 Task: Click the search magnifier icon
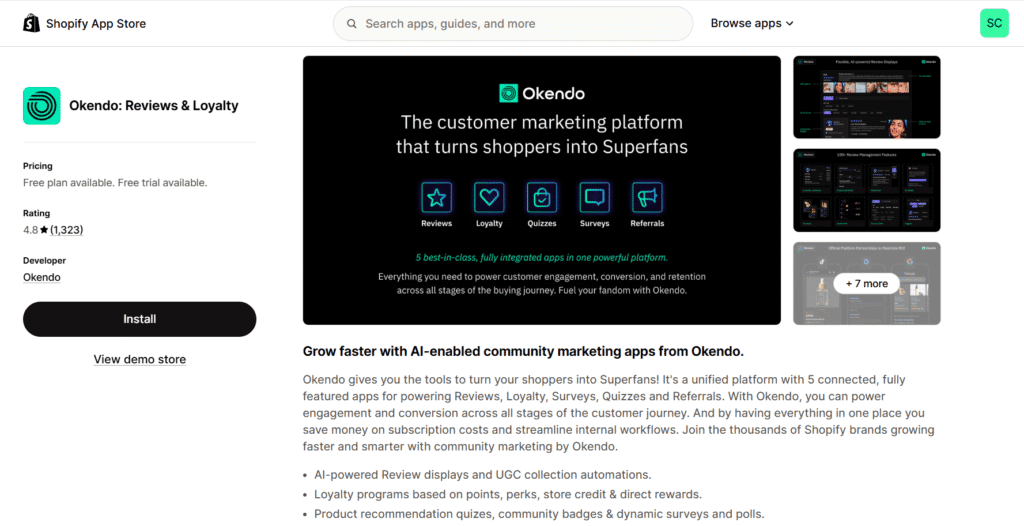tap(351, 24)
